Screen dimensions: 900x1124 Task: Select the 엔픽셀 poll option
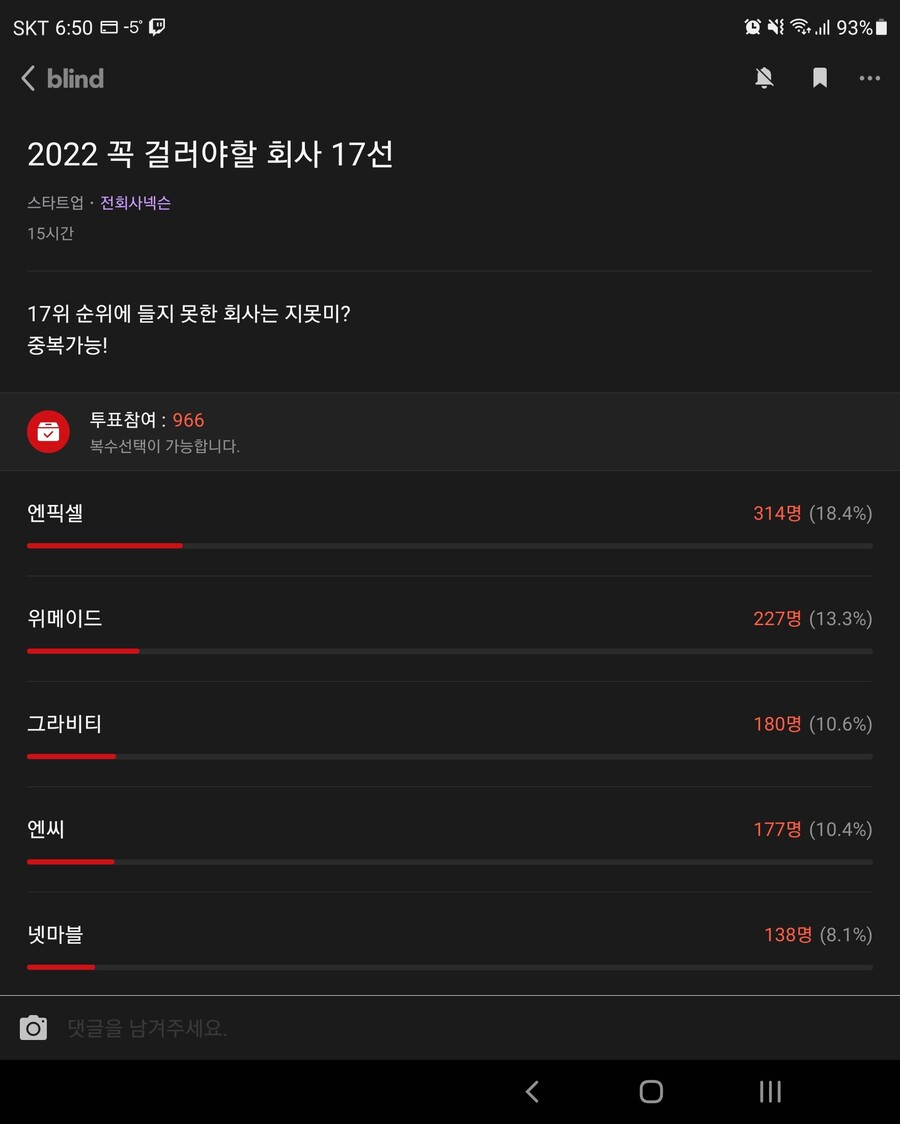55,513
